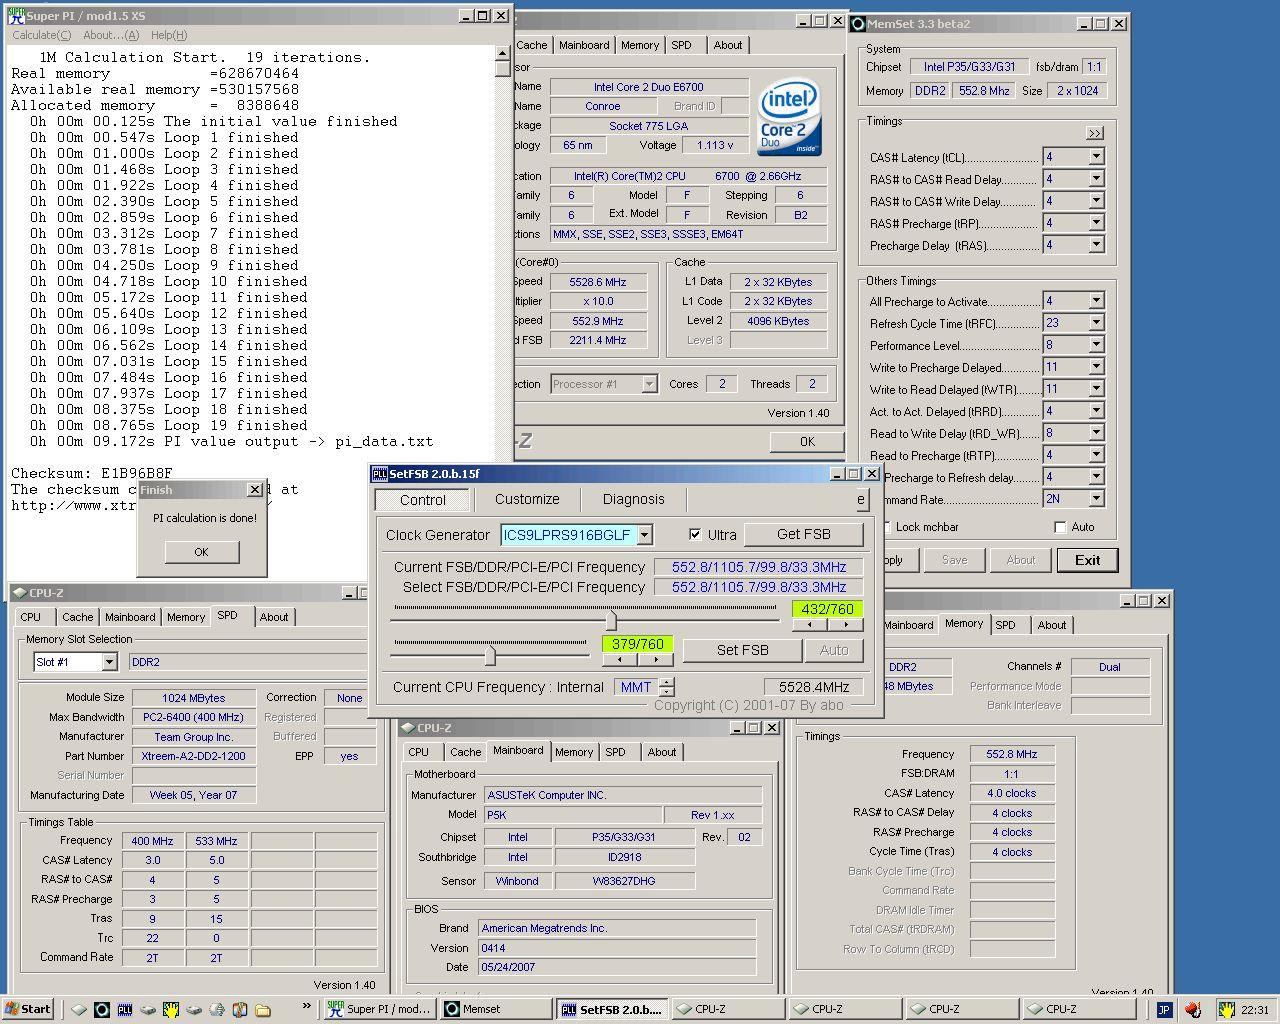Click OK in the CPU-Z CPU window
This screenshot has width=1280, height=1024.
[807, 441]
